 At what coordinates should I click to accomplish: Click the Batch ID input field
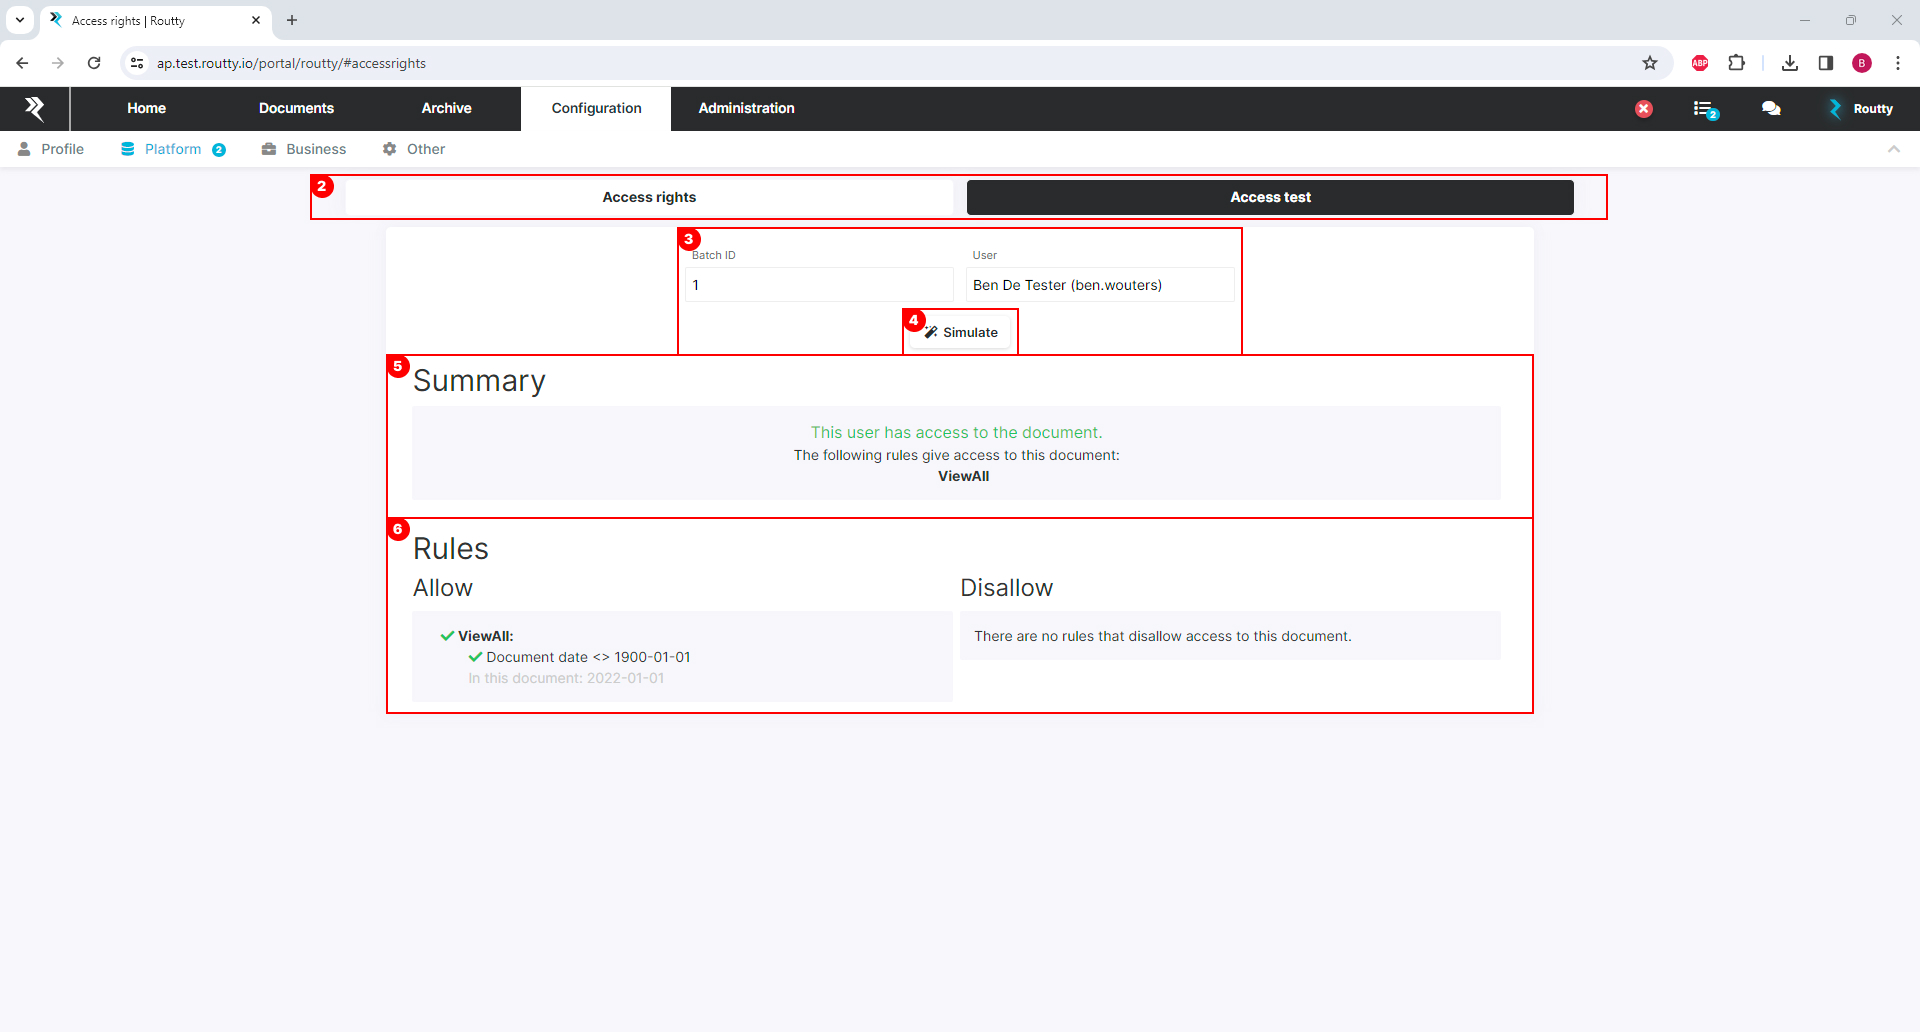(x=819, y=285)
